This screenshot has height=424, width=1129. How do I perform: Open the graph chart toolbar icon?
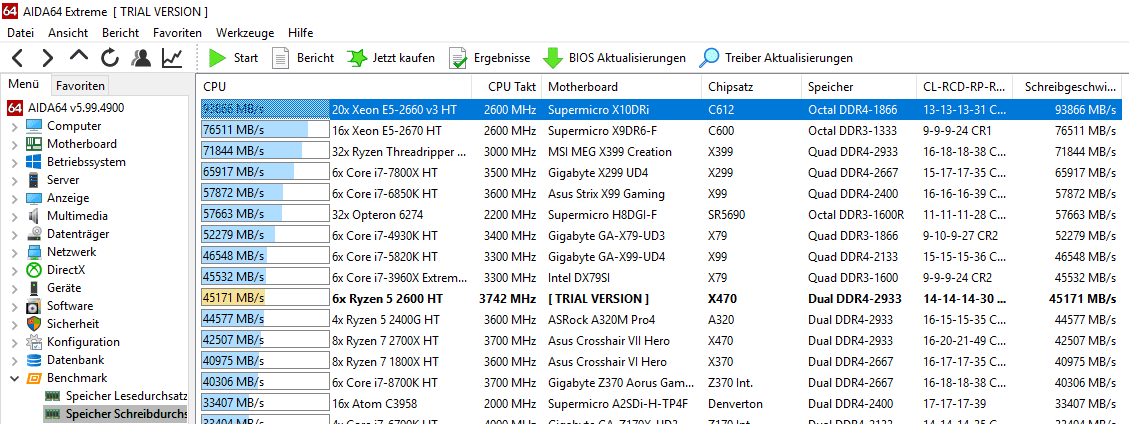pyautogui.click(x=172, y=58)
